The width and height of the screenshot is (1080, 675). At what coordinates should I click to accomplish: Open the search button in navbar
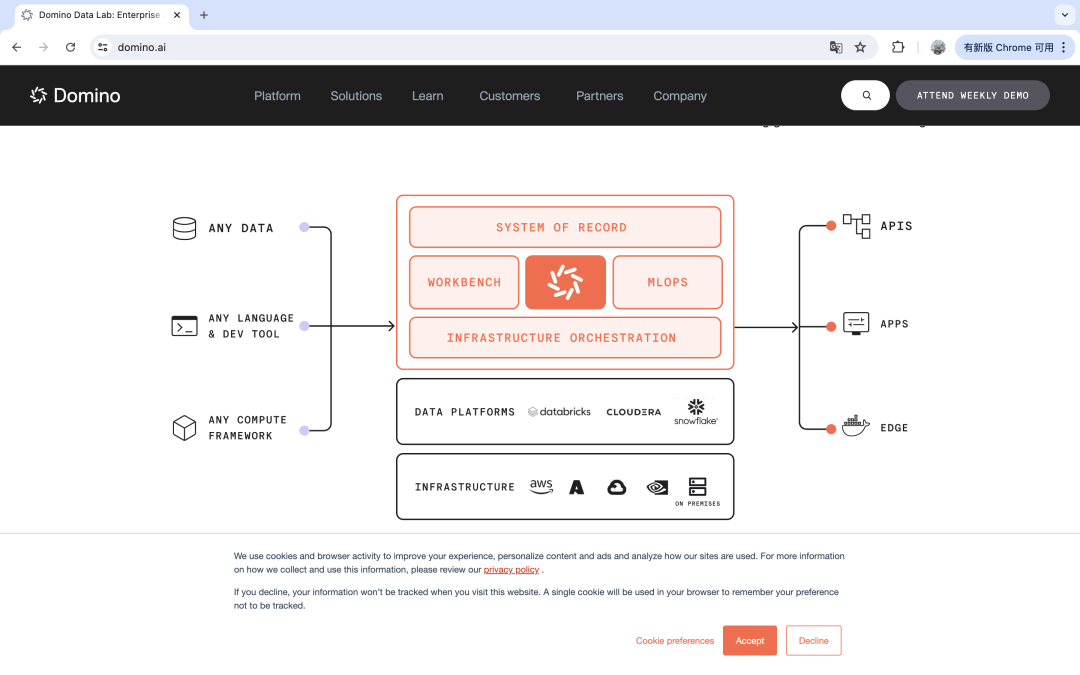tap(866, 95)
